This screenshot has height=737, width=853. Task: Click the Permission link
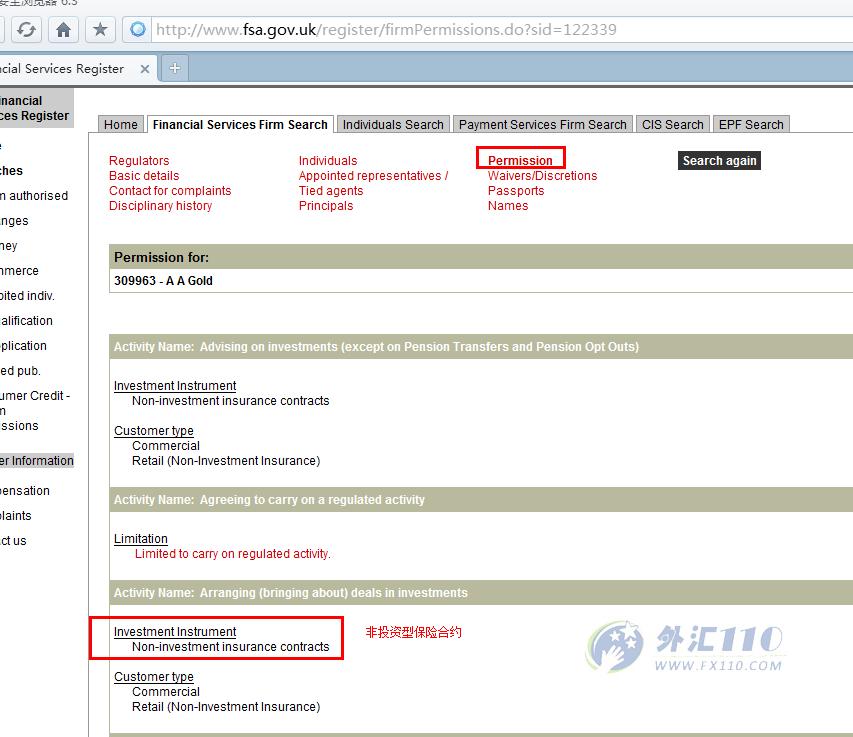[x=520, y=160]
